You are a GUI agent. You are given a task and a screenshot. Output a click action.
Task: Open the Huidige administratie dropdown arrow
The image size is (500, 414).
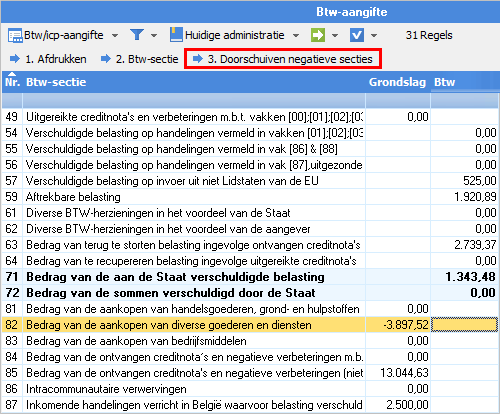click(x=296, y=36)
